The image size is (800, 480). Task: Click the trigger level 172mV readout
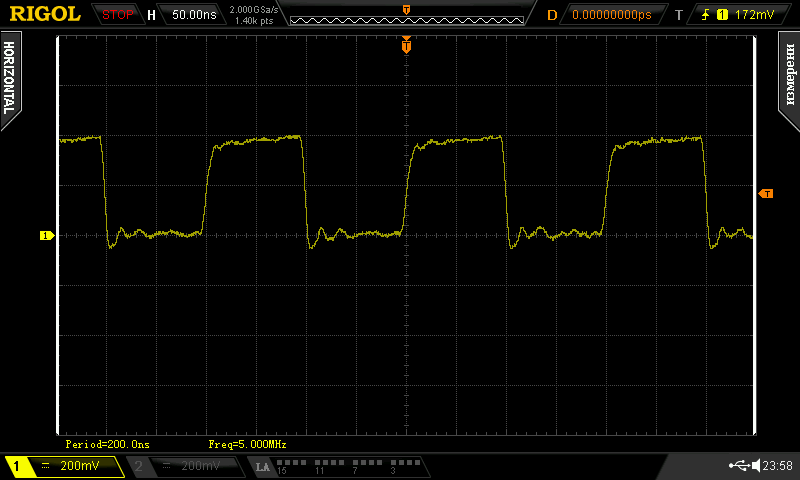[753, 15]
